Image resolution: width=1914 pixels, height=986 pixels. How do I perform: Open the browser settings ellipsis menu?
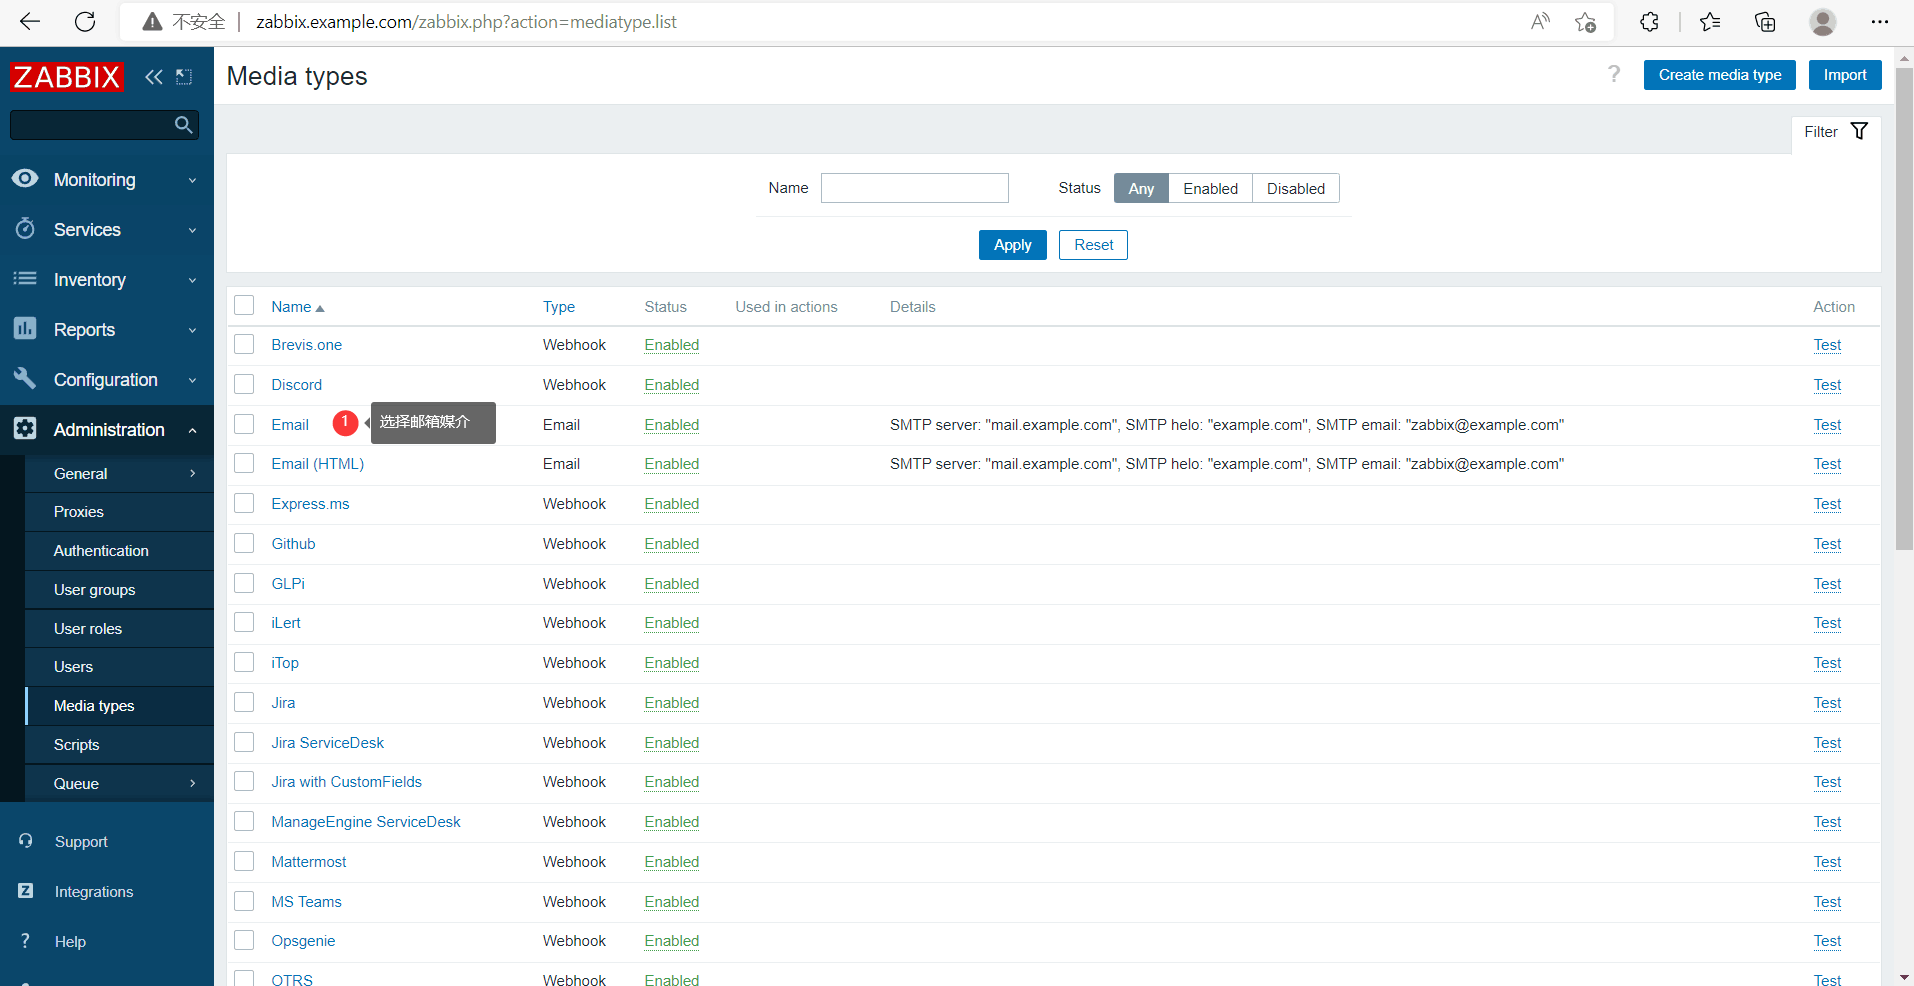point(1880,21)
